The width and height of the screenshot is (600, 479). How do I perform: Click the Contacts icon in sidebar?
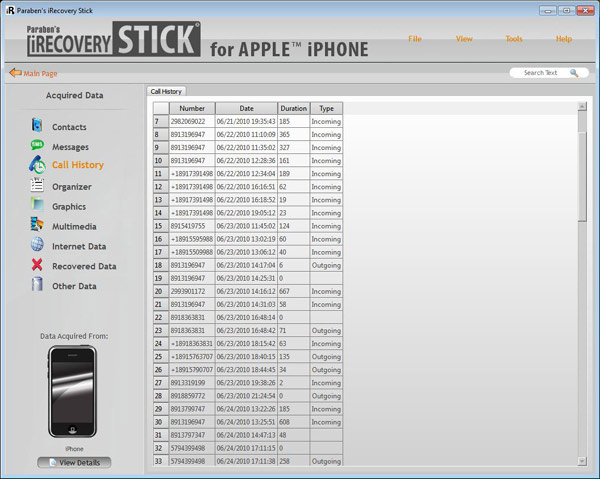point(37,126)
